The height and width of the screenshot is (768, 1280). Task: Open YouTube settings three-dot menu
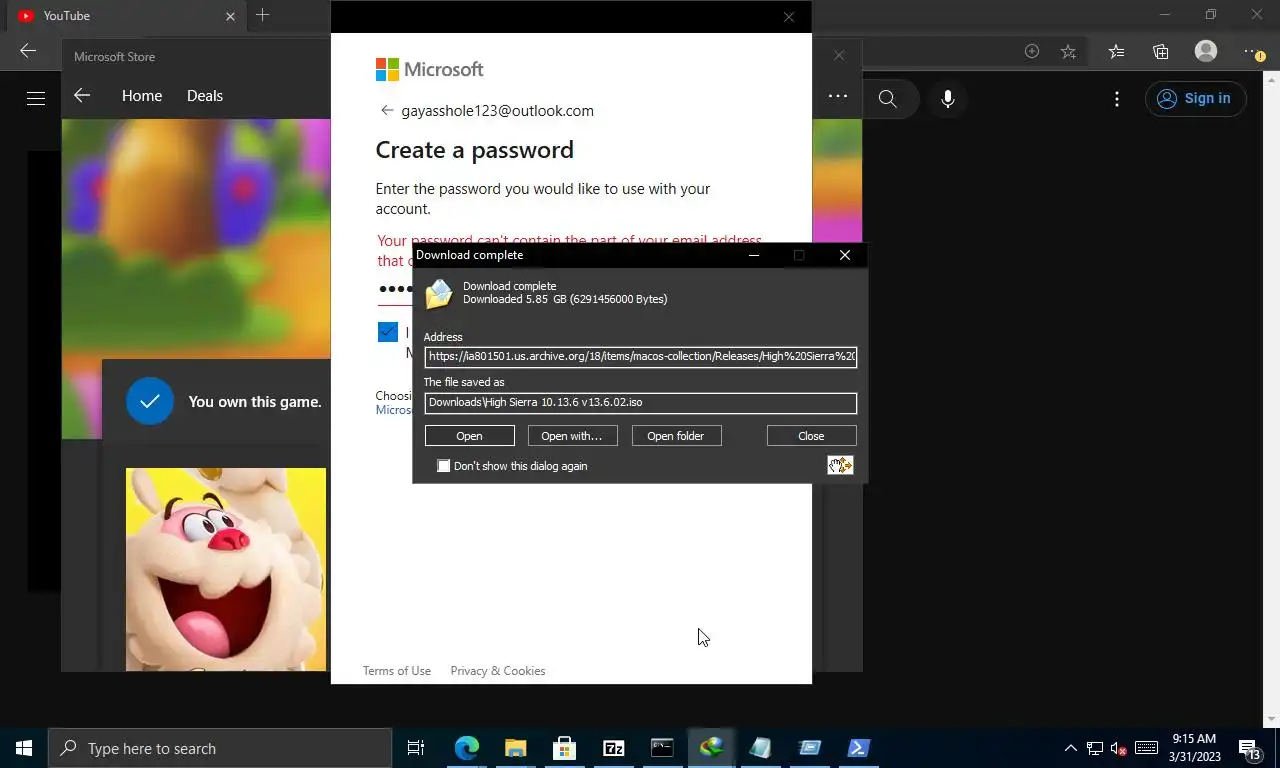[1117, 99]
